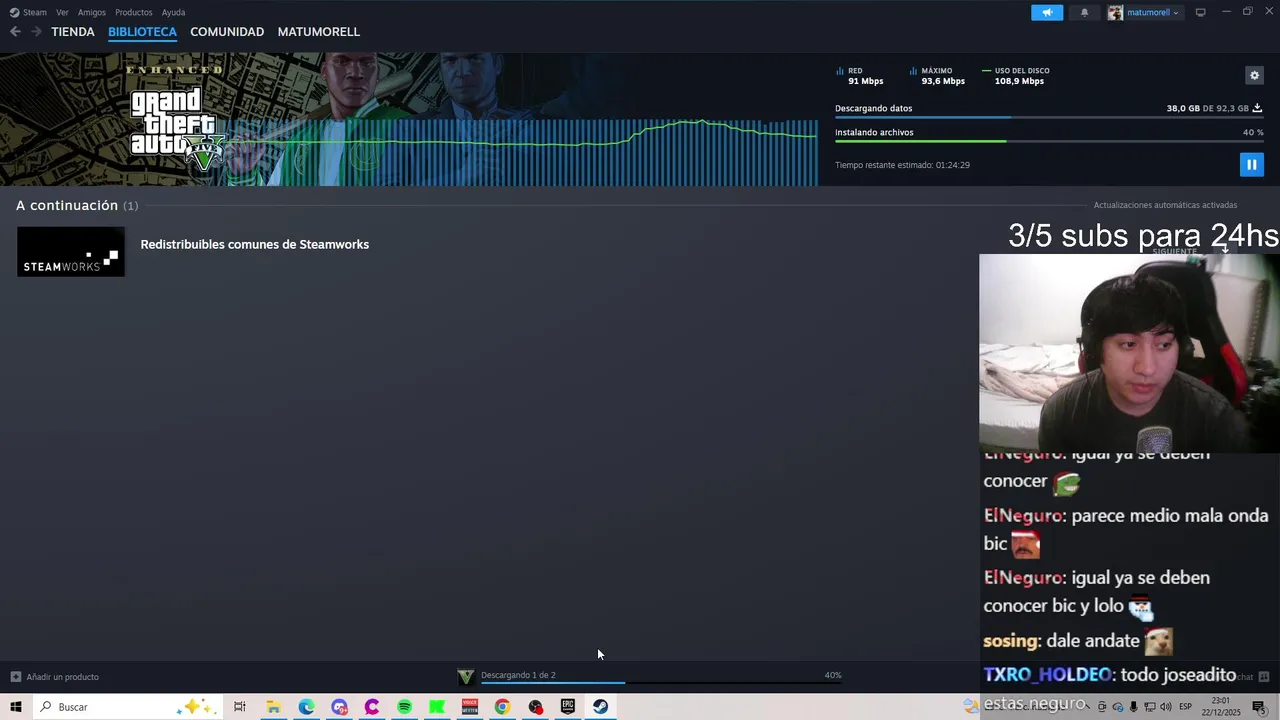Click the A continuación heading
Image resolution: width=1280 pixels, height=720 pixels.
coord(67,205)
